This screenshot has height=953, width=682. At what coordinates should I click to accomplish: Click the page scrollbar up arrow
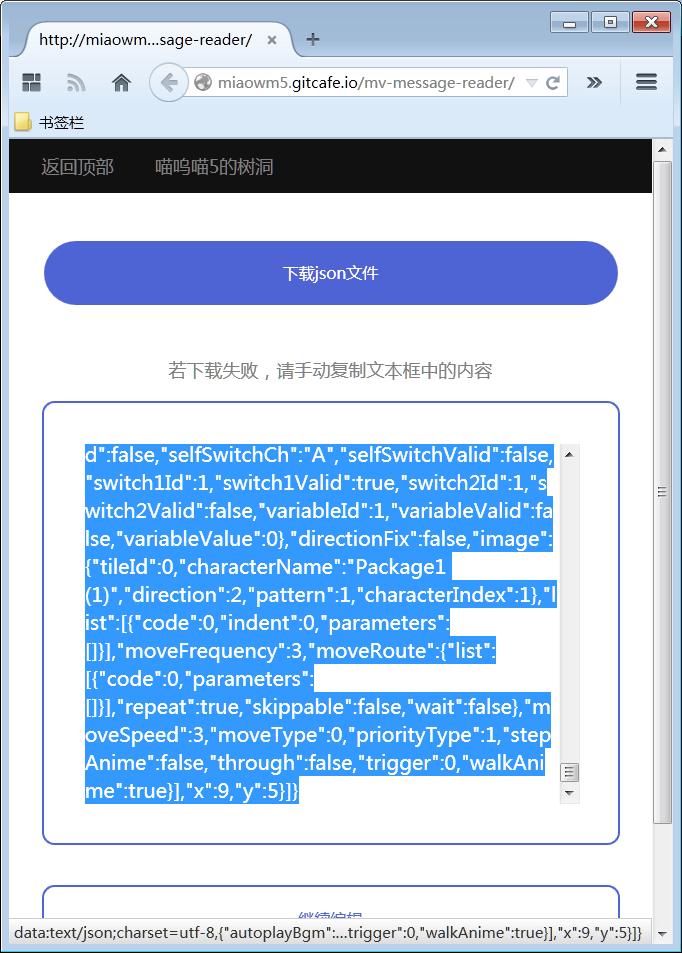[x=662, y=150]
